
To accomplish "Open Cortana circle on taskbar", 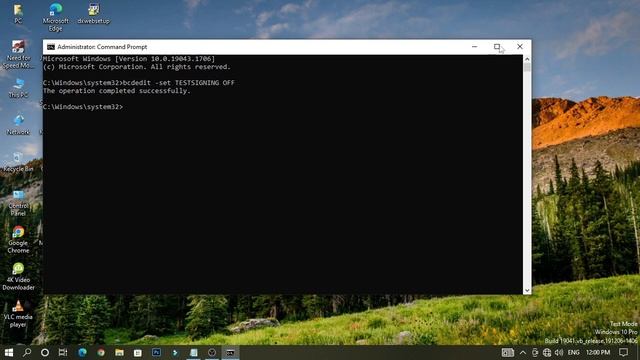I will pos(45,352).
